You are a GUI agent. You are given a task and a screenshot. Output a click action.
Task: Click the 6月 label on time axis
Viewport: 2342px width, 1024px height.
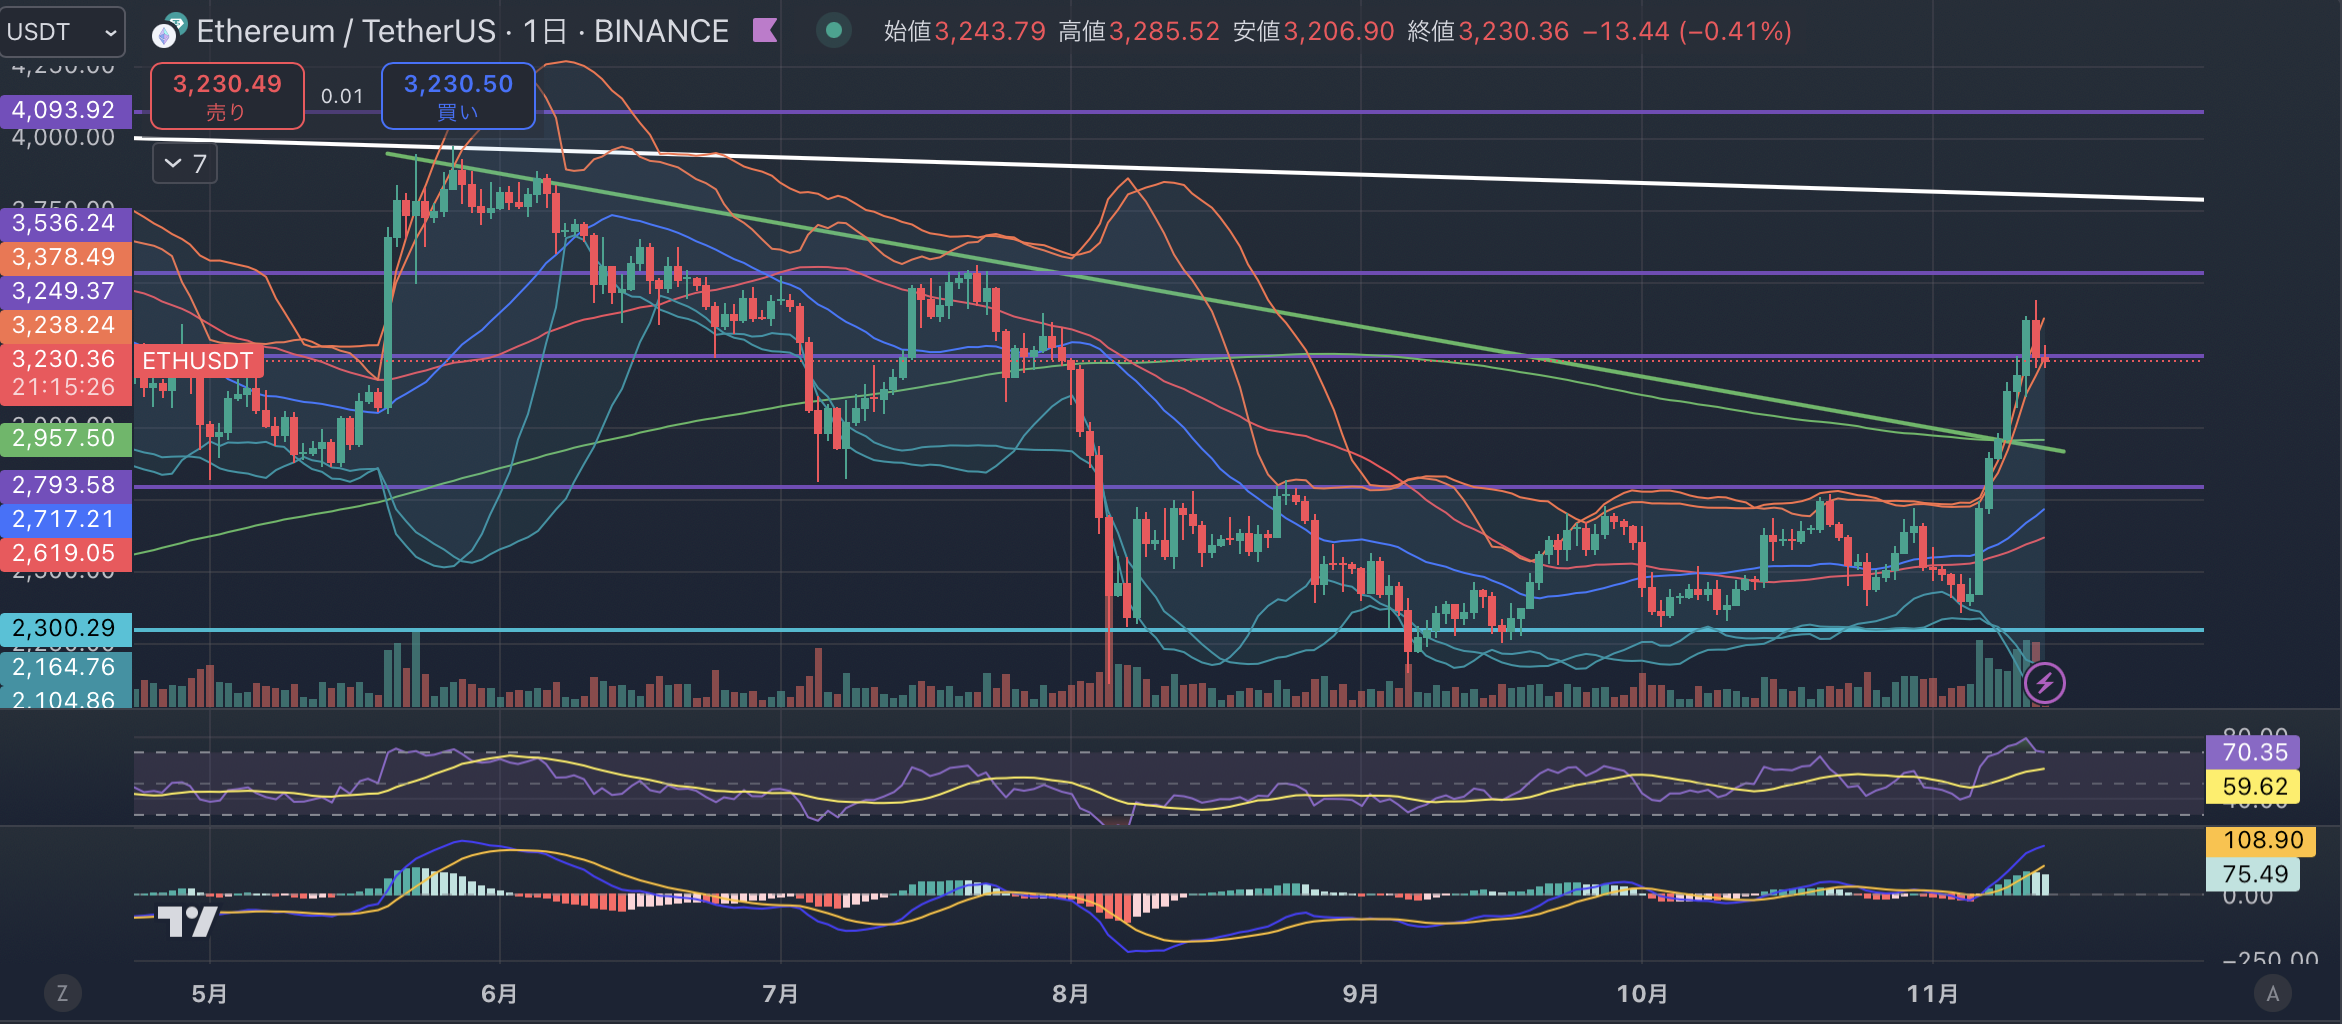[x=499, y=994]
